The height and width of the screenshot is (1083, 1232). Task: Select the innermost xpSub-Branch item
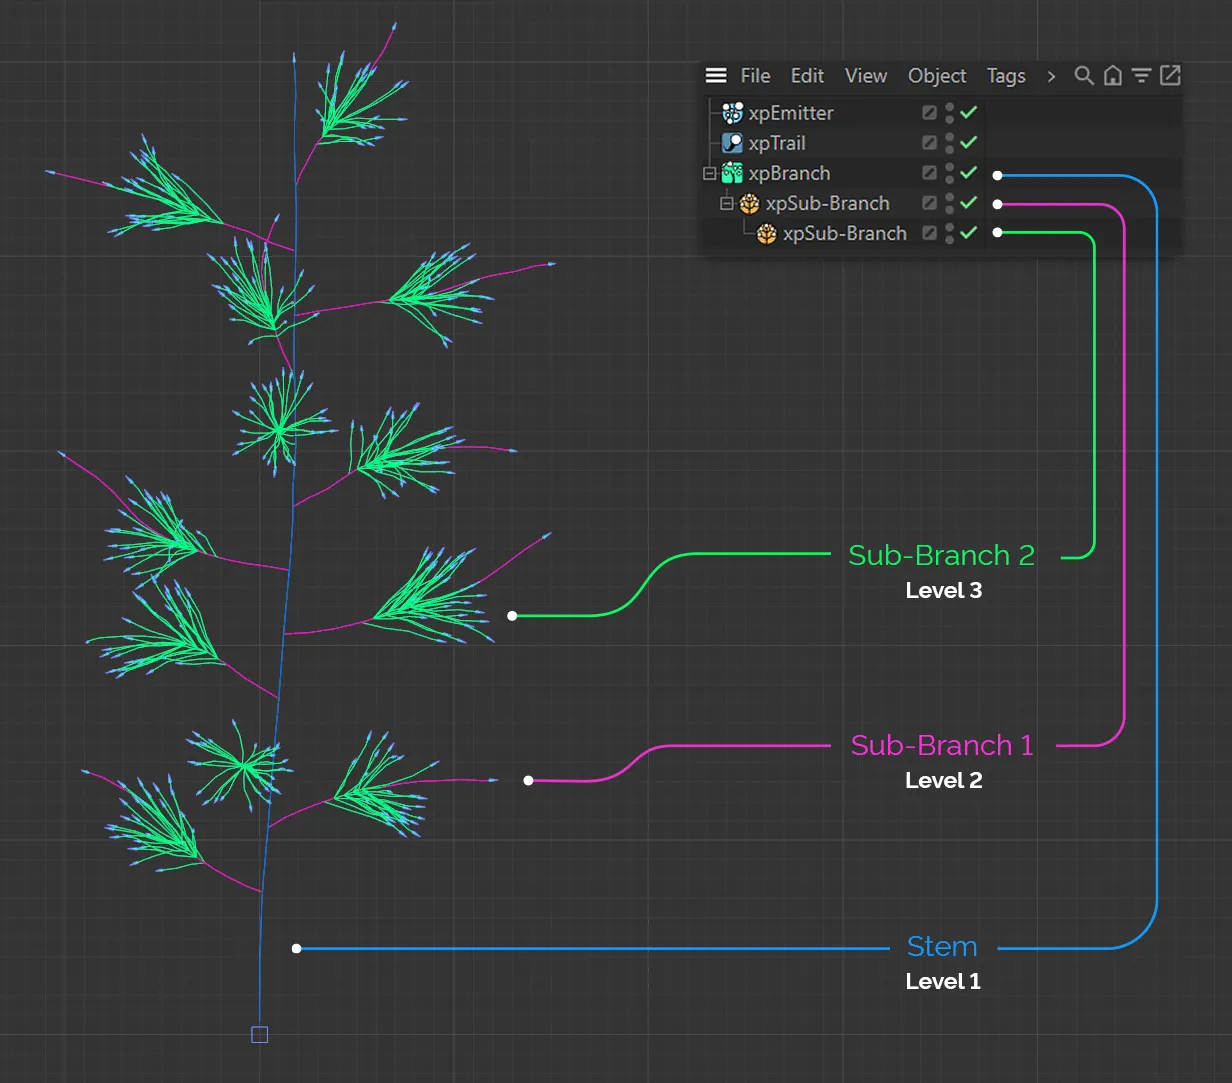844,233
